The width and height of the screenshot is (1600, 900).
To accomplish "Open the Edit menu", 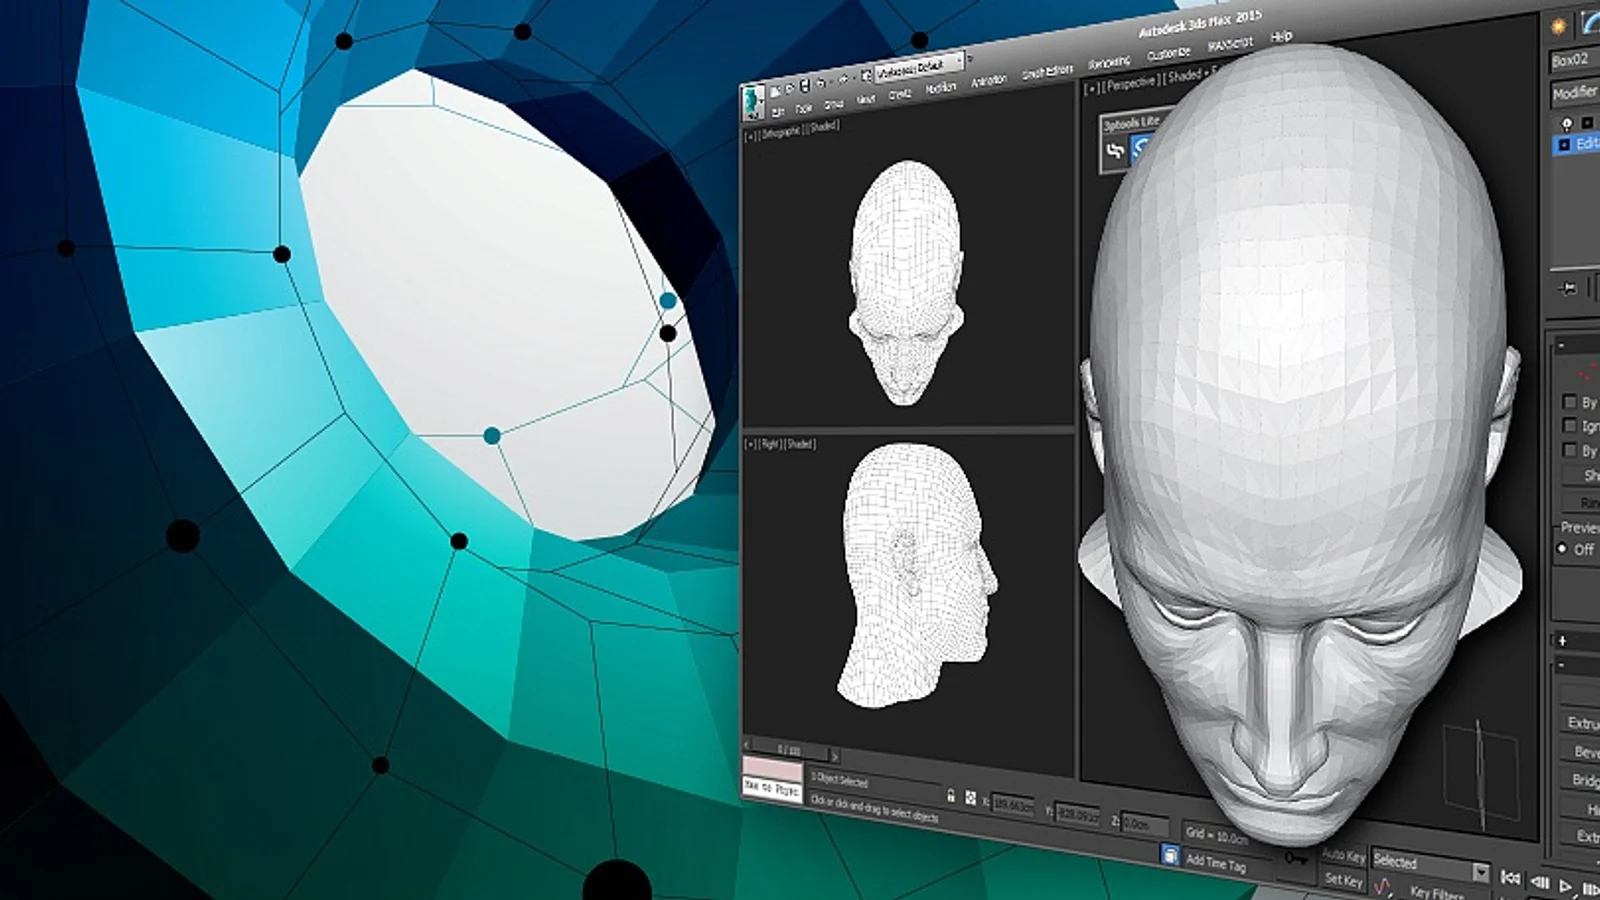I will (778, 112).
